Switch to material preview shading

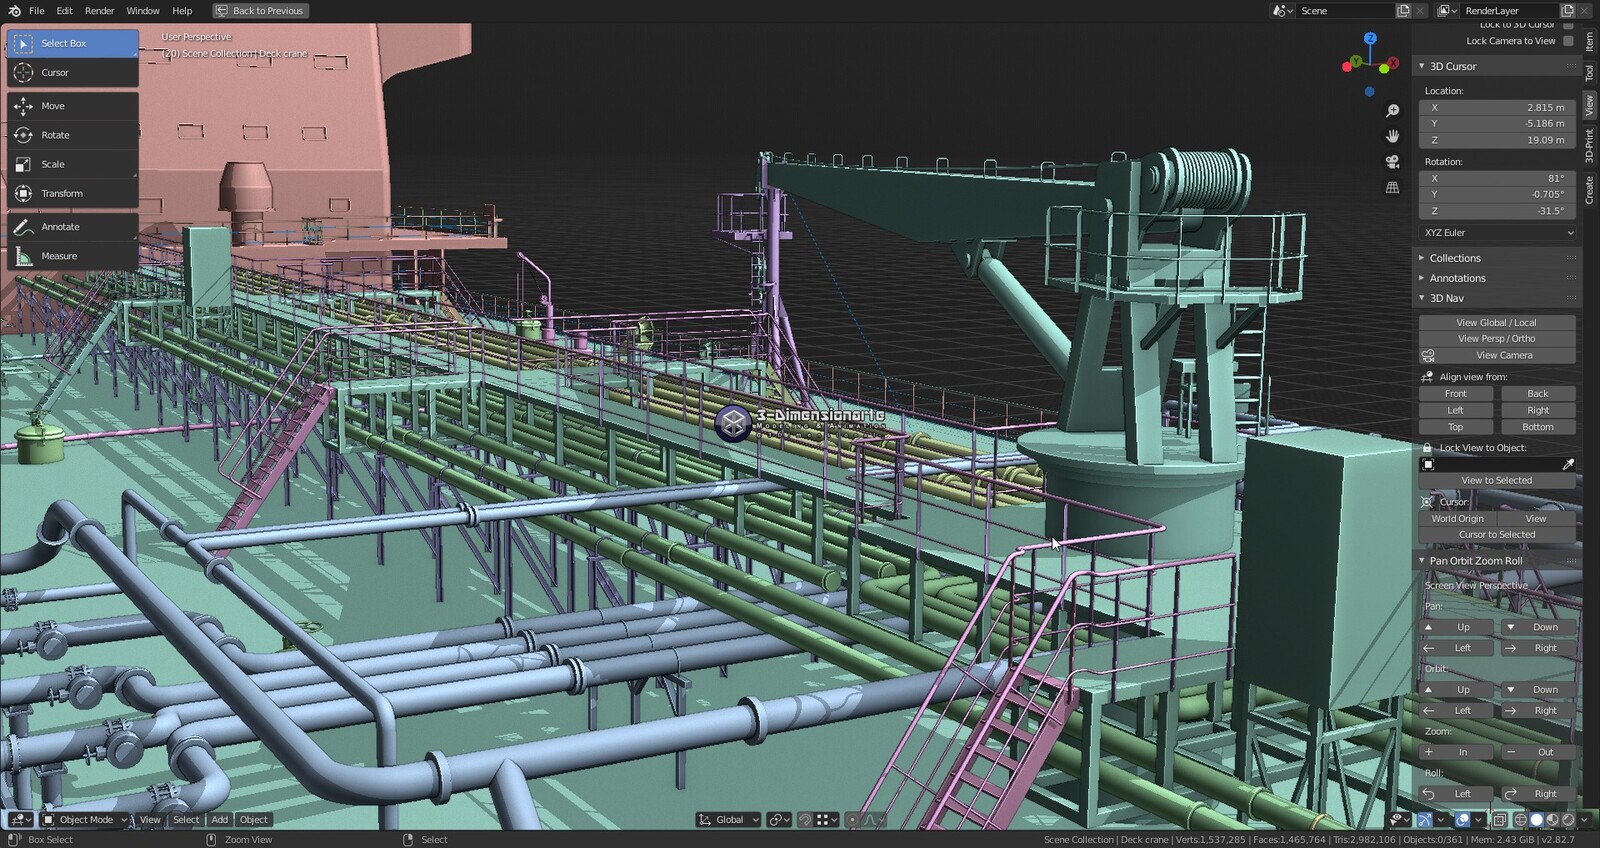coord(1553,819)
